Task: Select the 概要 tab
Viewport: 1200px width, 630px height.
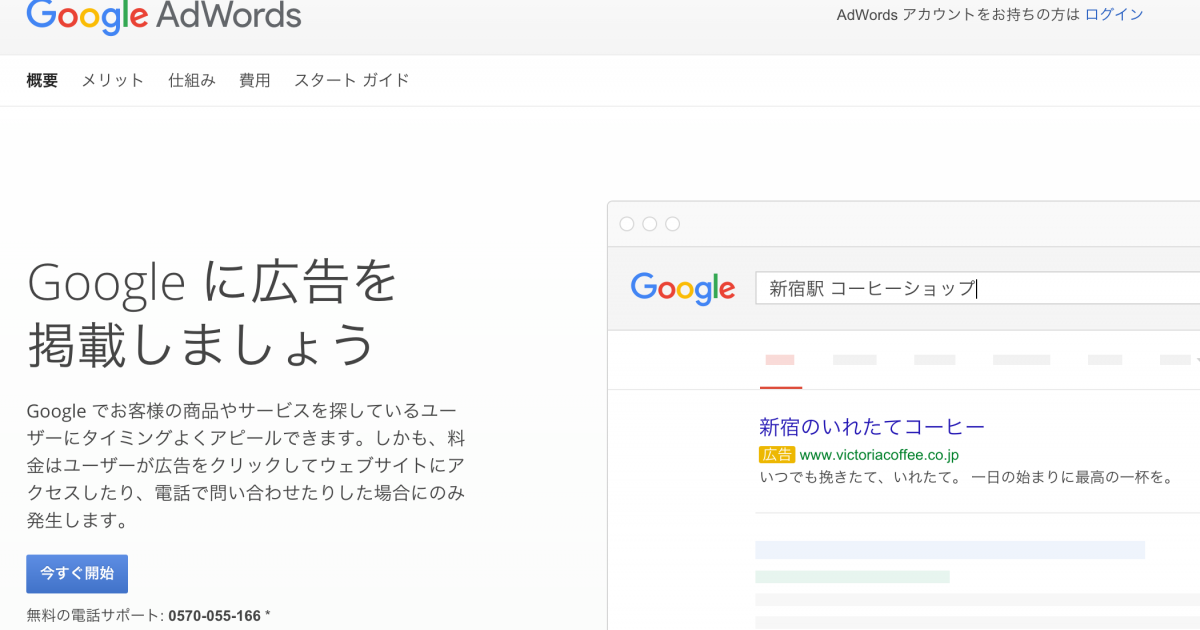Action: point(42,80)
